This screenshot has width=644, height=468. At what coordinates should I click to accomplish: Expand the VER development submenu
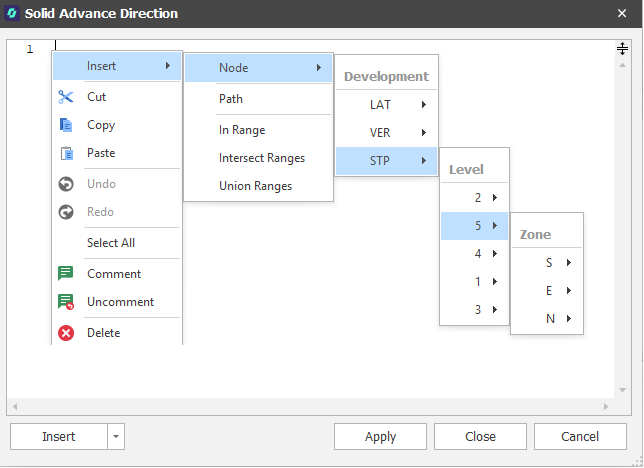pos(386,132)
